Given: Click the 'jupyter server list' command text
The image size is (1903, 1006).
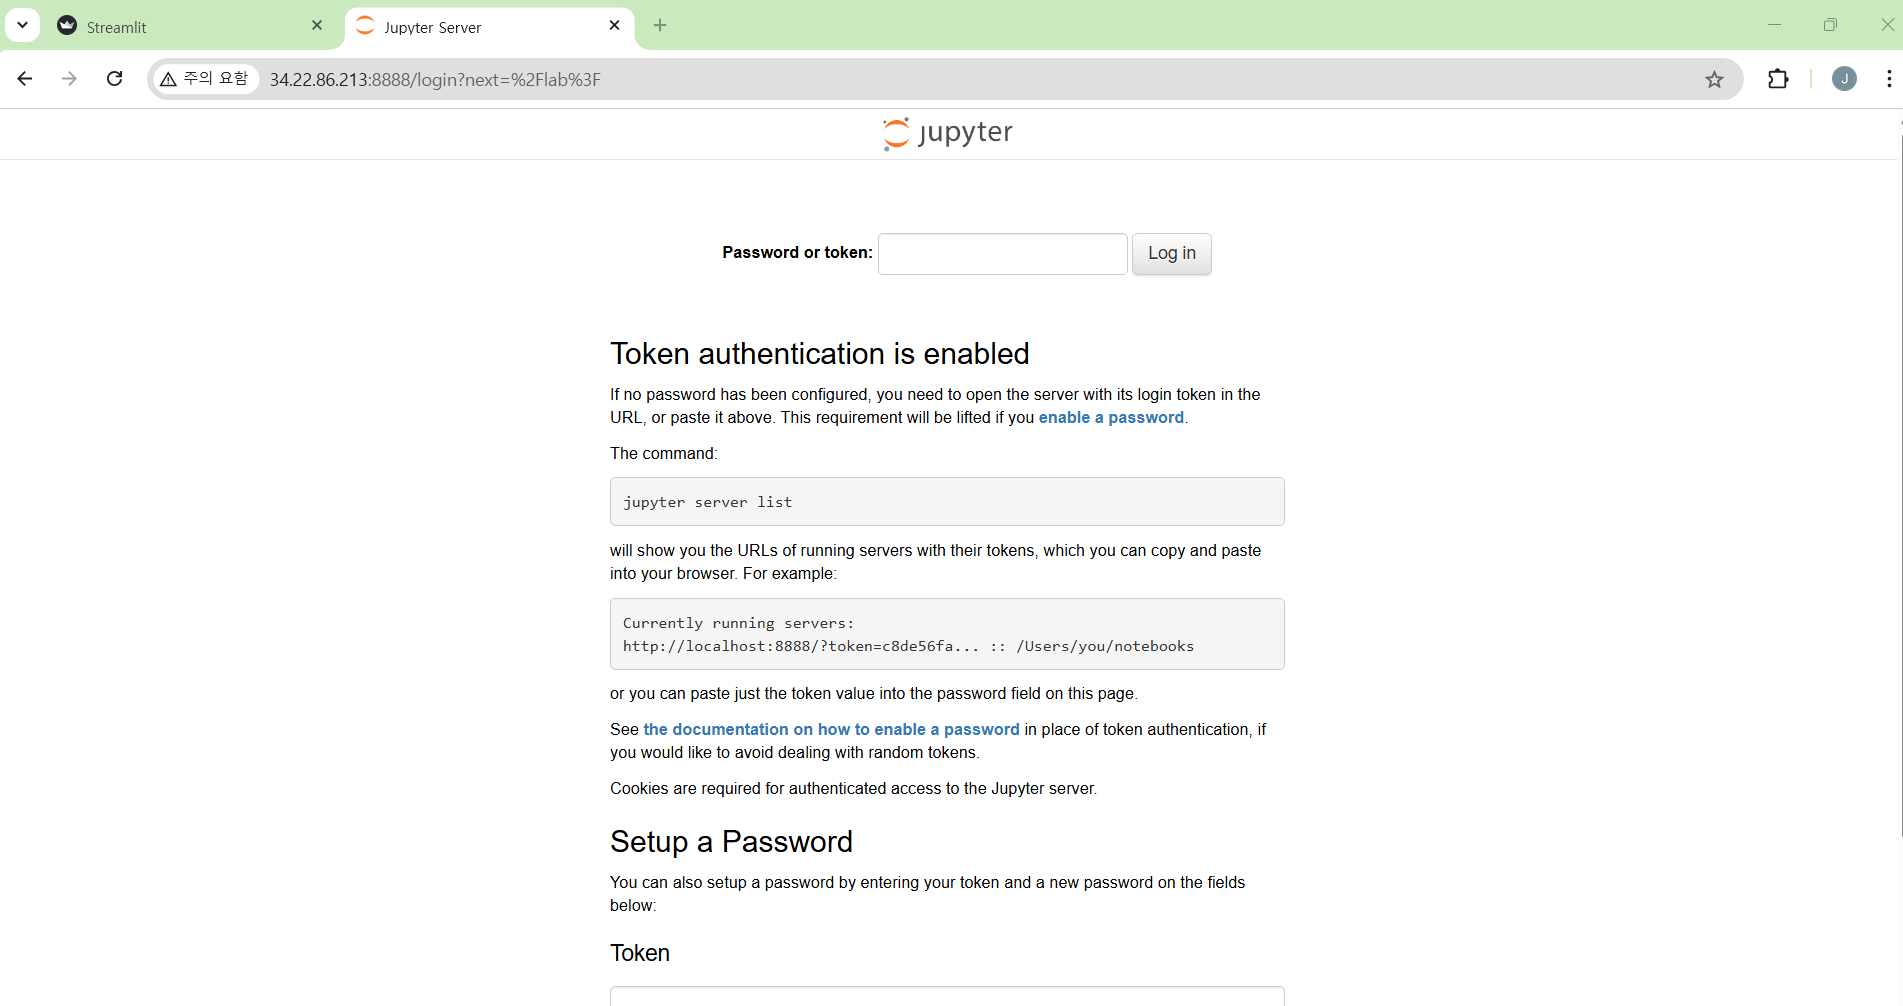Looking at the screenshot, I should coord(707,502).
